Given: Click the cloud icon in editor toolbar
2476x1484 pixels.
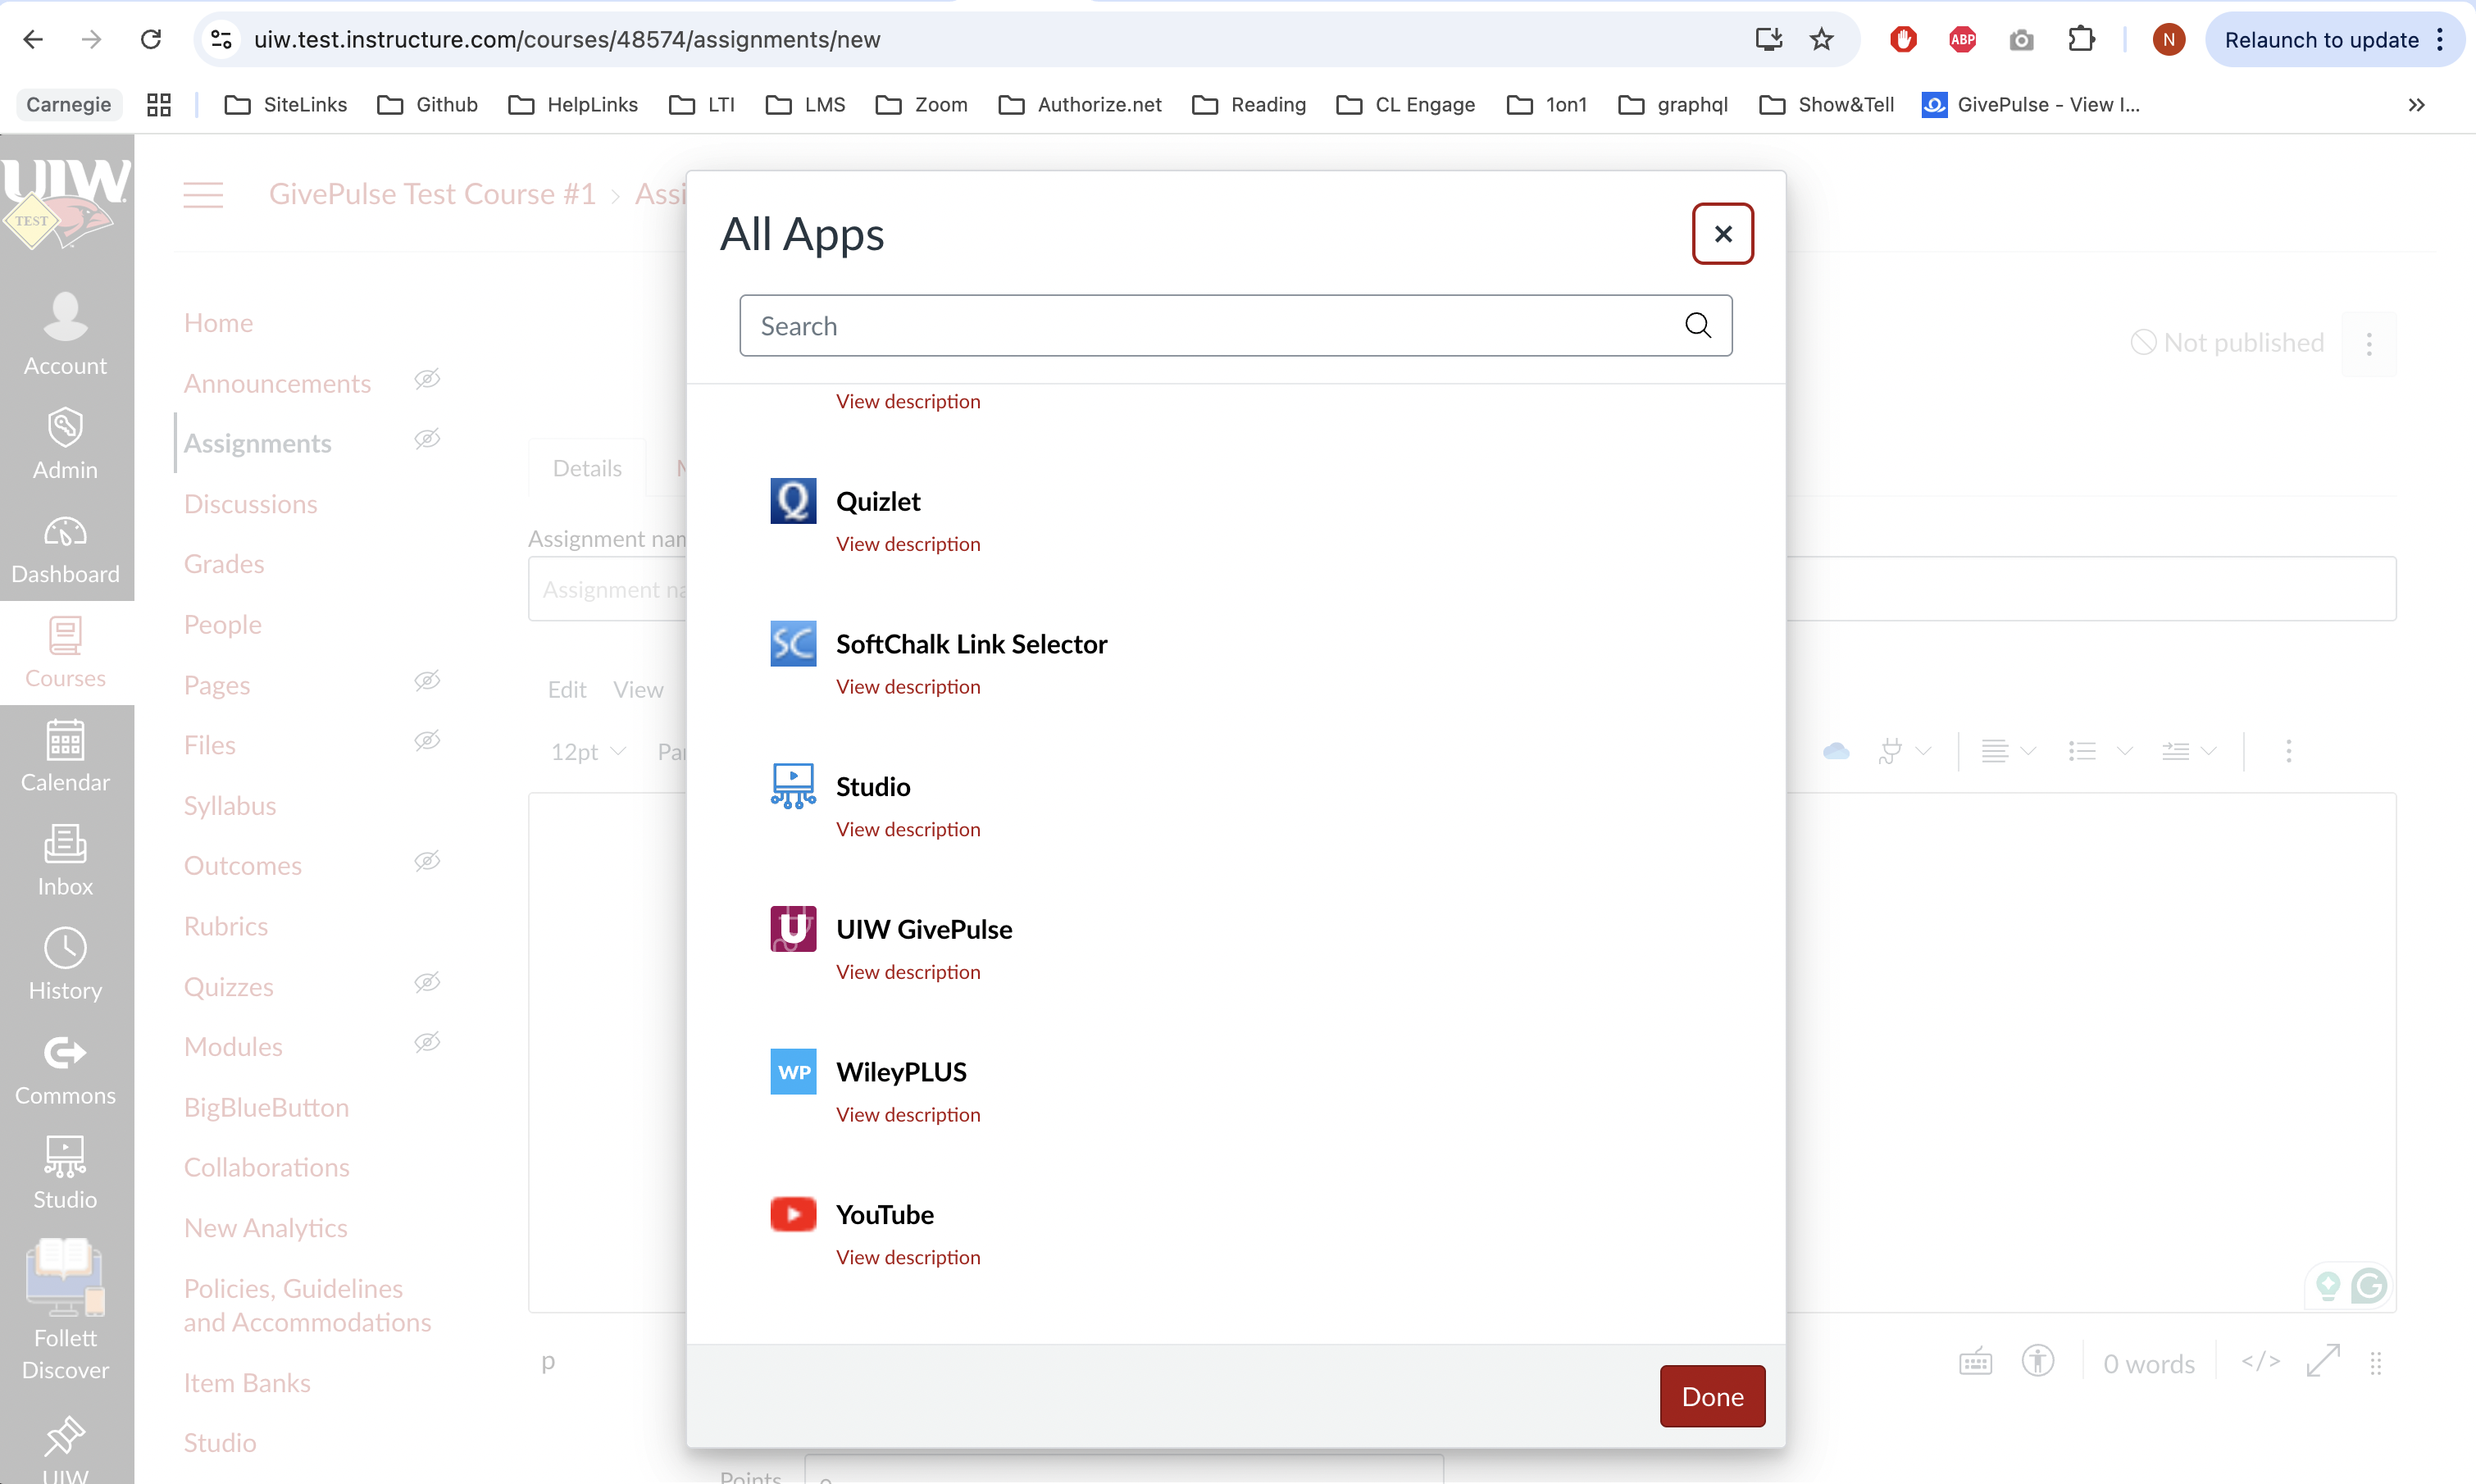Looking at the screenshot, I should coord(1836,750).
